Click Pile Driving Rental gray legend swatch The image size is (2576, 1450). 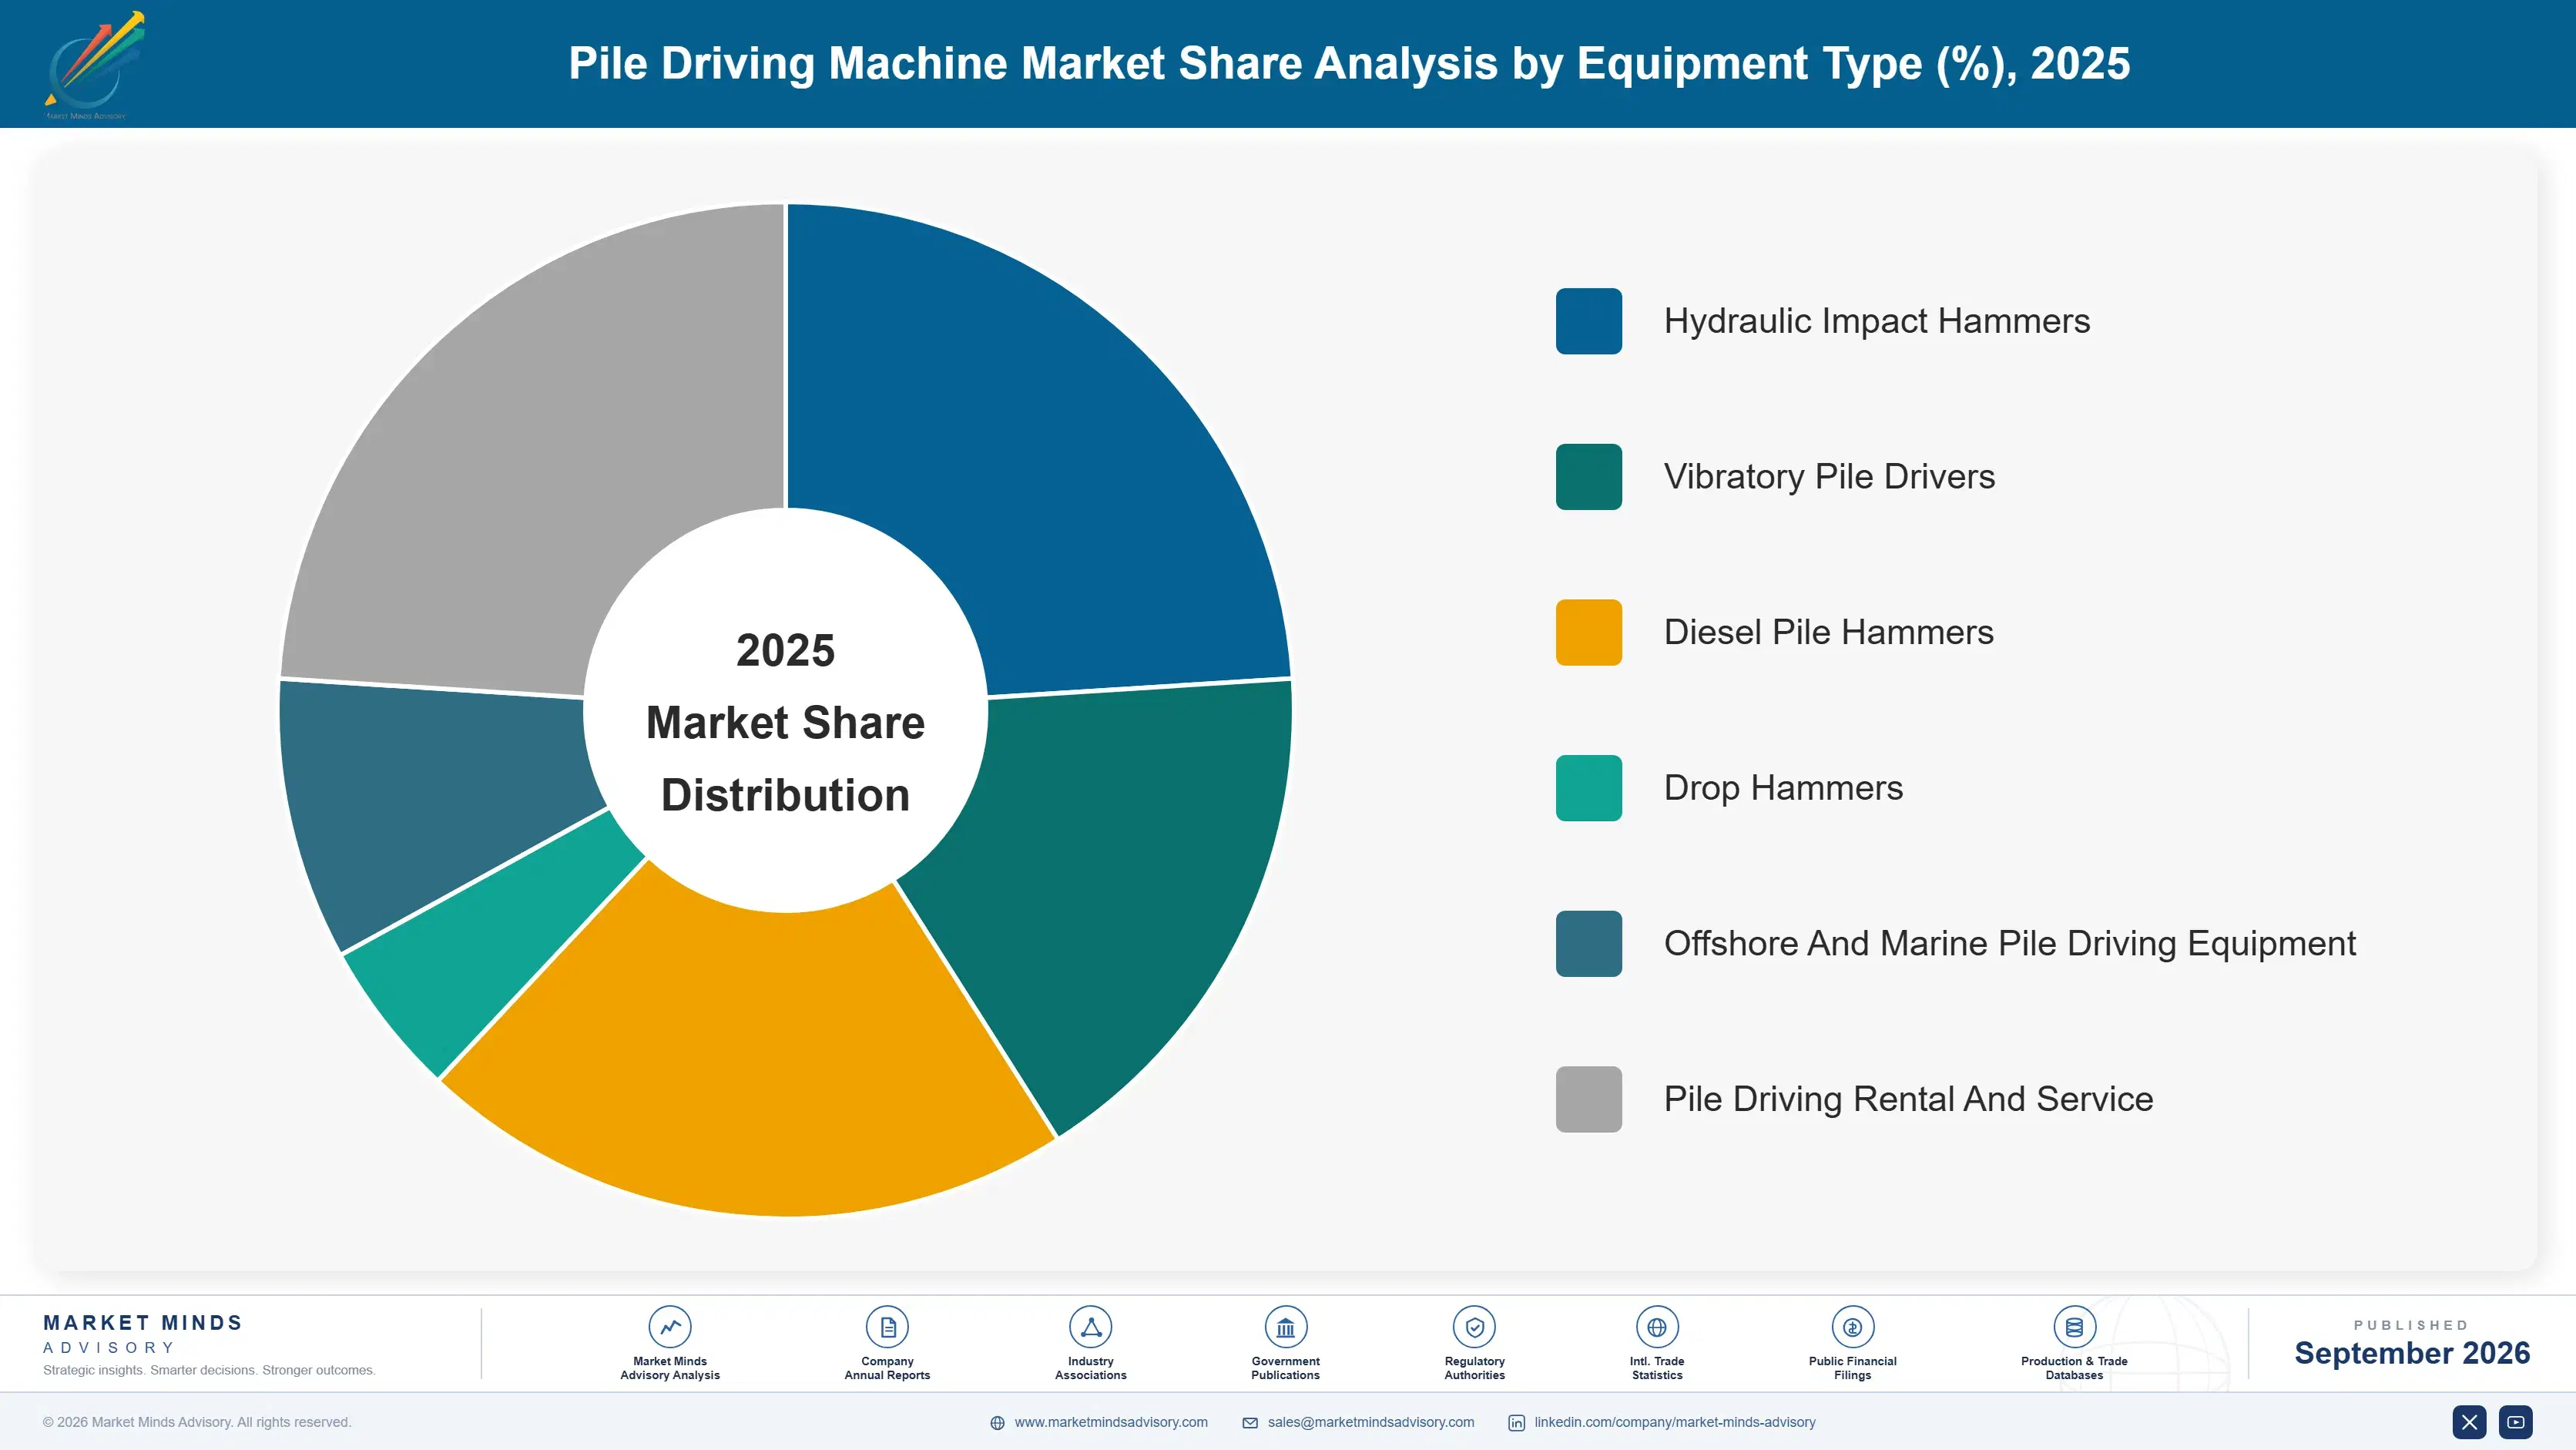[1588, 1099]
